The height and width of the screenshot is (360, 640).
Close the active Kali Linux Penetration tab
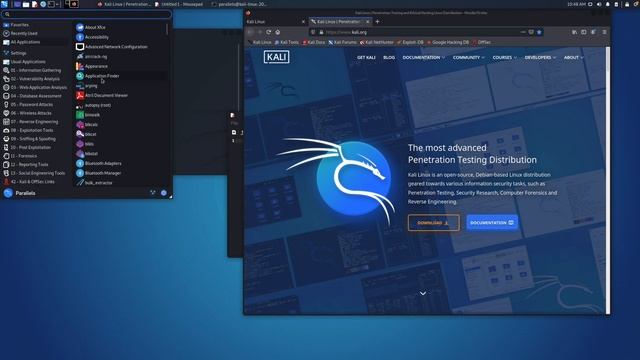coord(368,22)
